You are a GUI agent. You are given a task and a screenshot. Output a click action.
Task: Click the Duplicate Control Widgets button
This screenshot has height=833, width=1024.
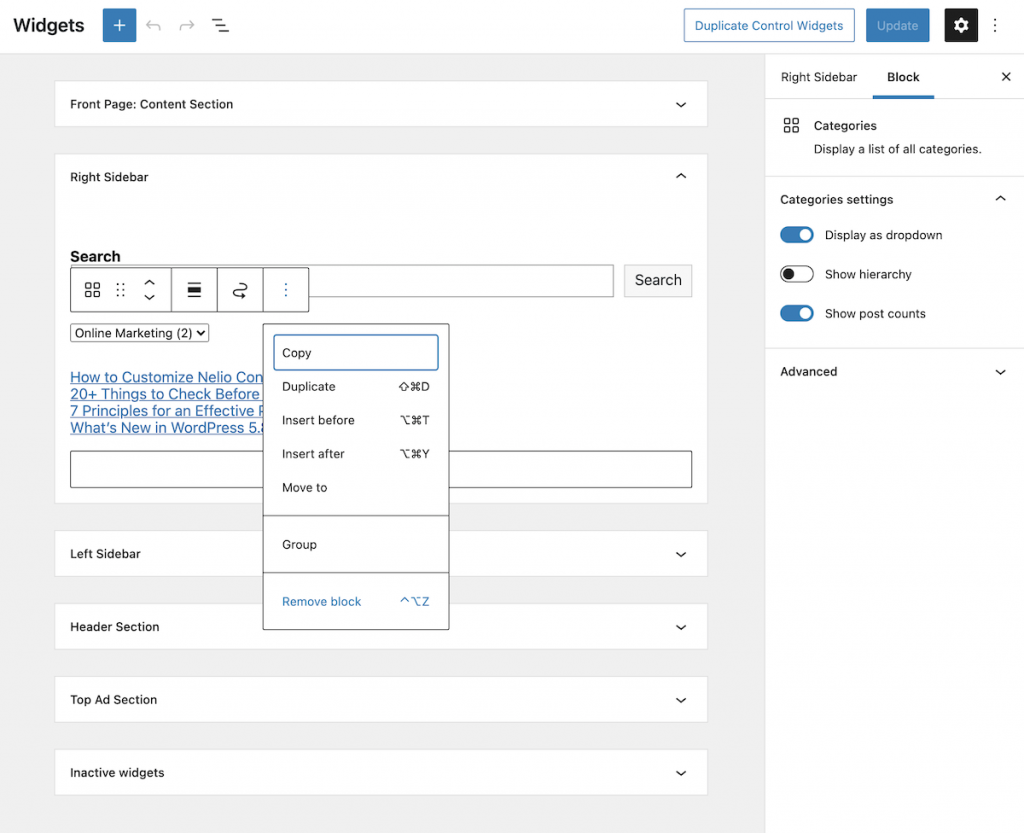pos(769,25)
